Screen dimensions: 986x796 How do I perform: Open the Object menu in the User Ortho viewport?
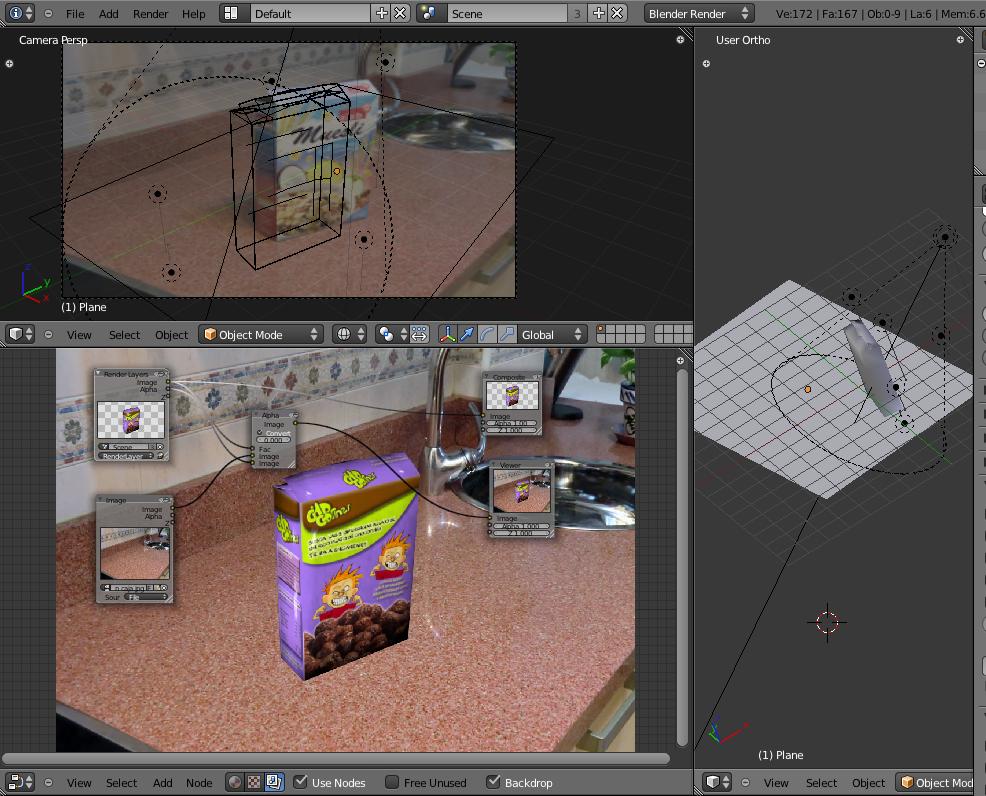coord(868,783)
